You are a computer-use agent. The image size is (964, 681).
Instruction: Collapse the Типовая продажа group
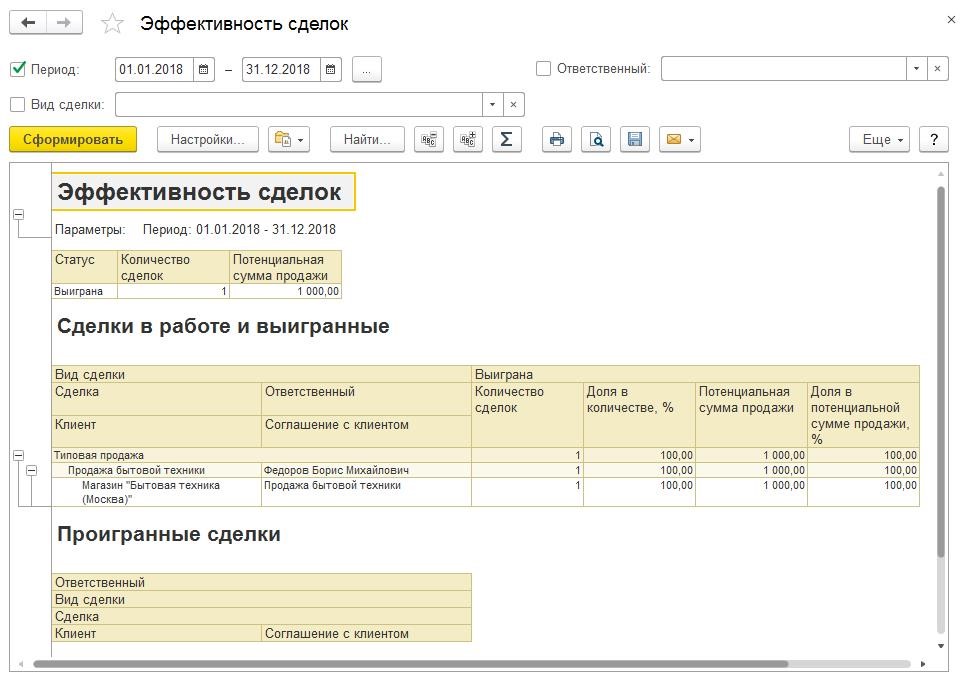pos(18,455)
